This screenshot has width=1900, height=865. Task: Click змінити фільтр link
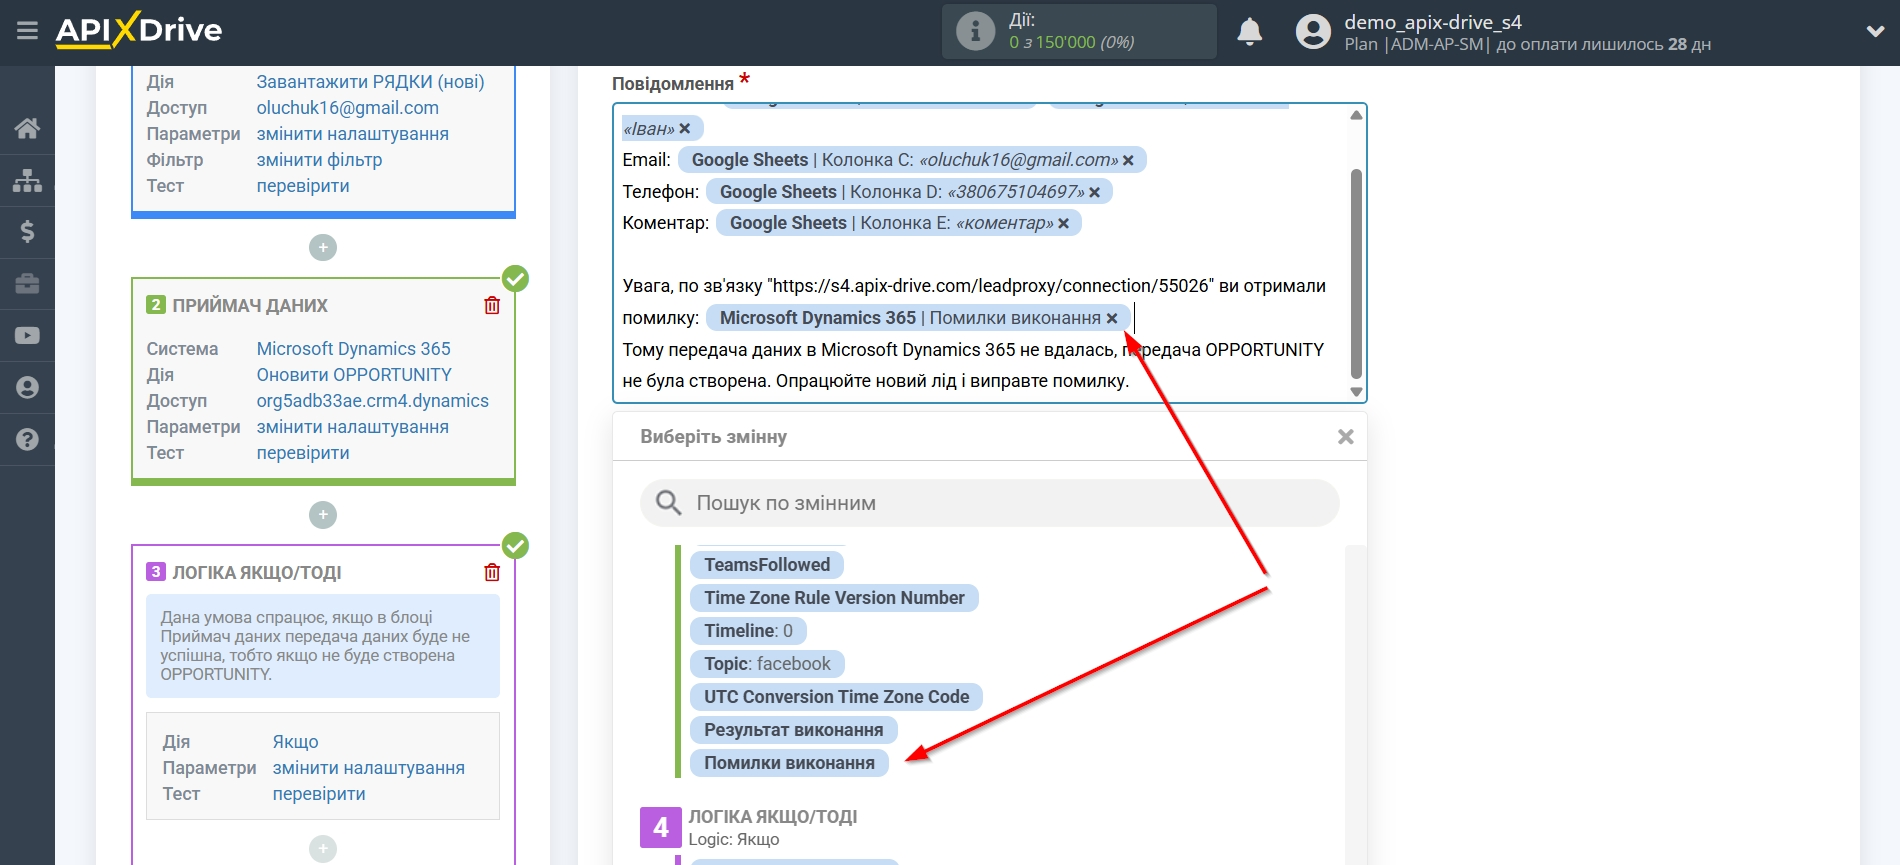click(x=319, y=160)
